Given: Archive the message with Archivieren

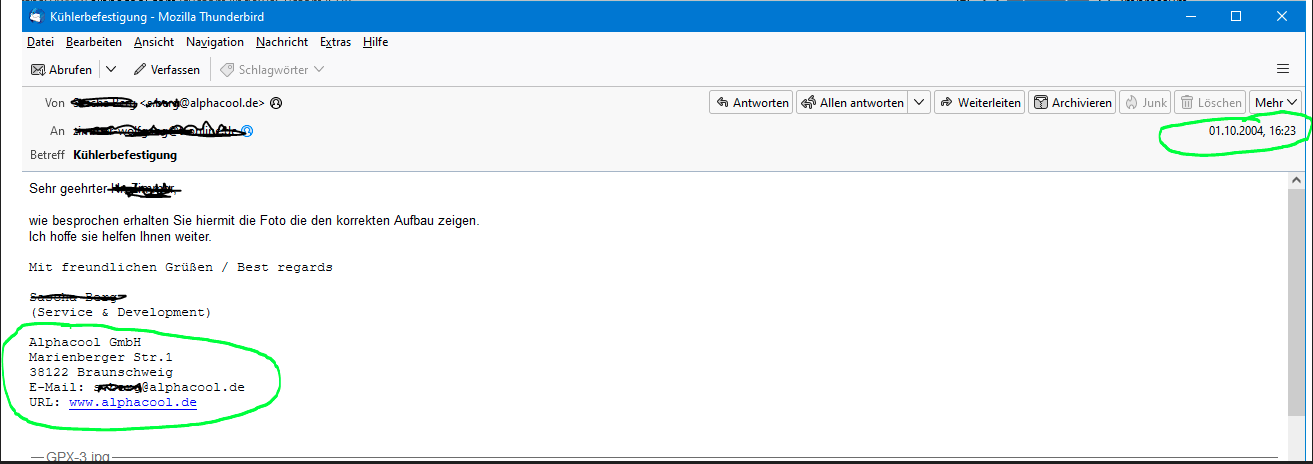Looking at the screenshot, I should click(x=1072, y=103).
